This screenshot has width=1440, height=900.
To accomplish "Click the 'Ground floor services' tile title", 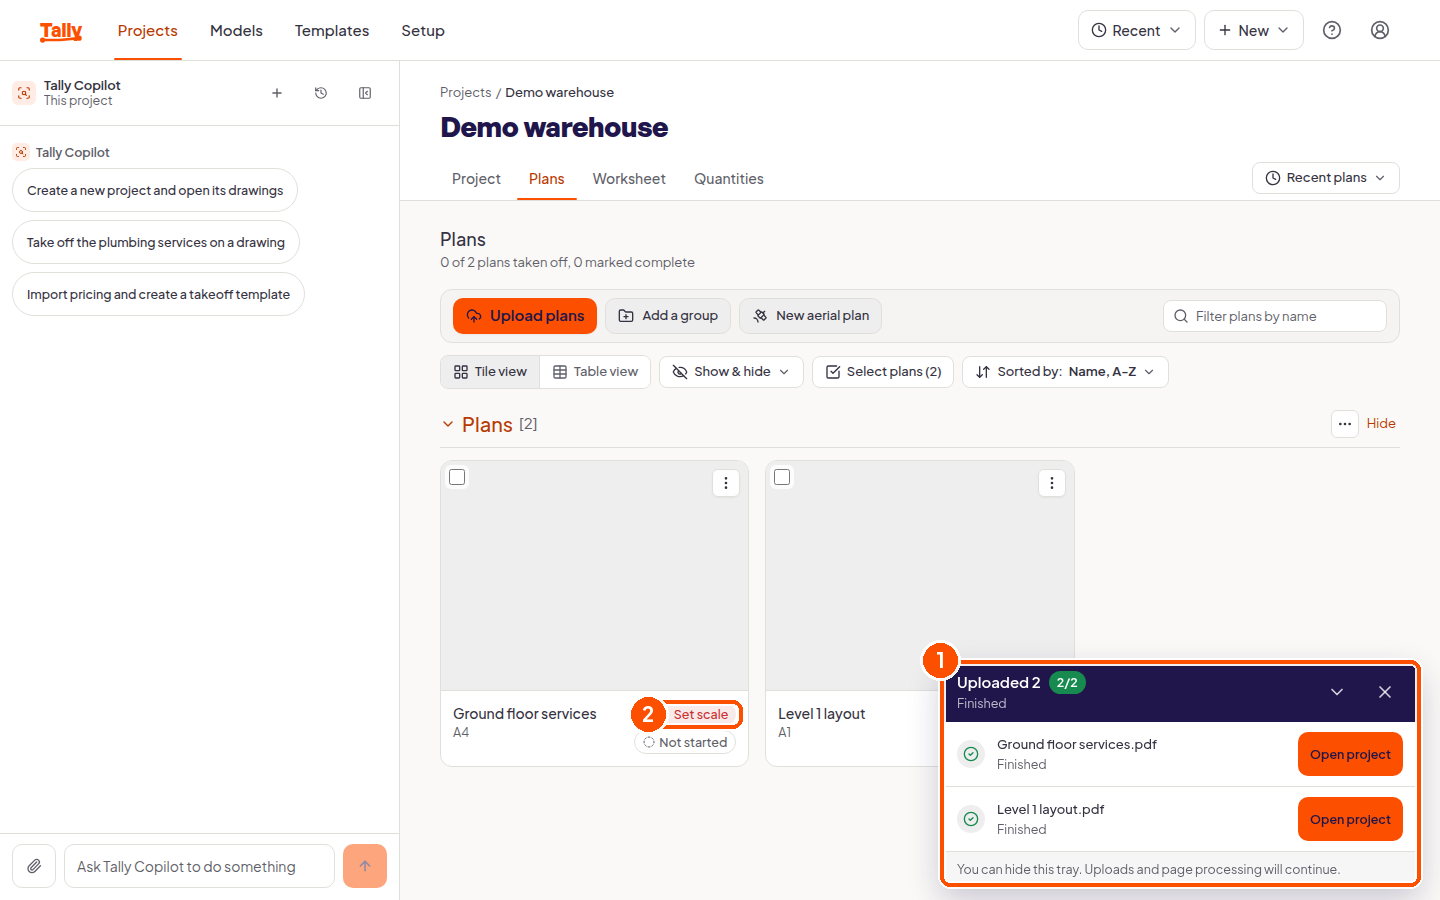I will (x=525, y=714).
